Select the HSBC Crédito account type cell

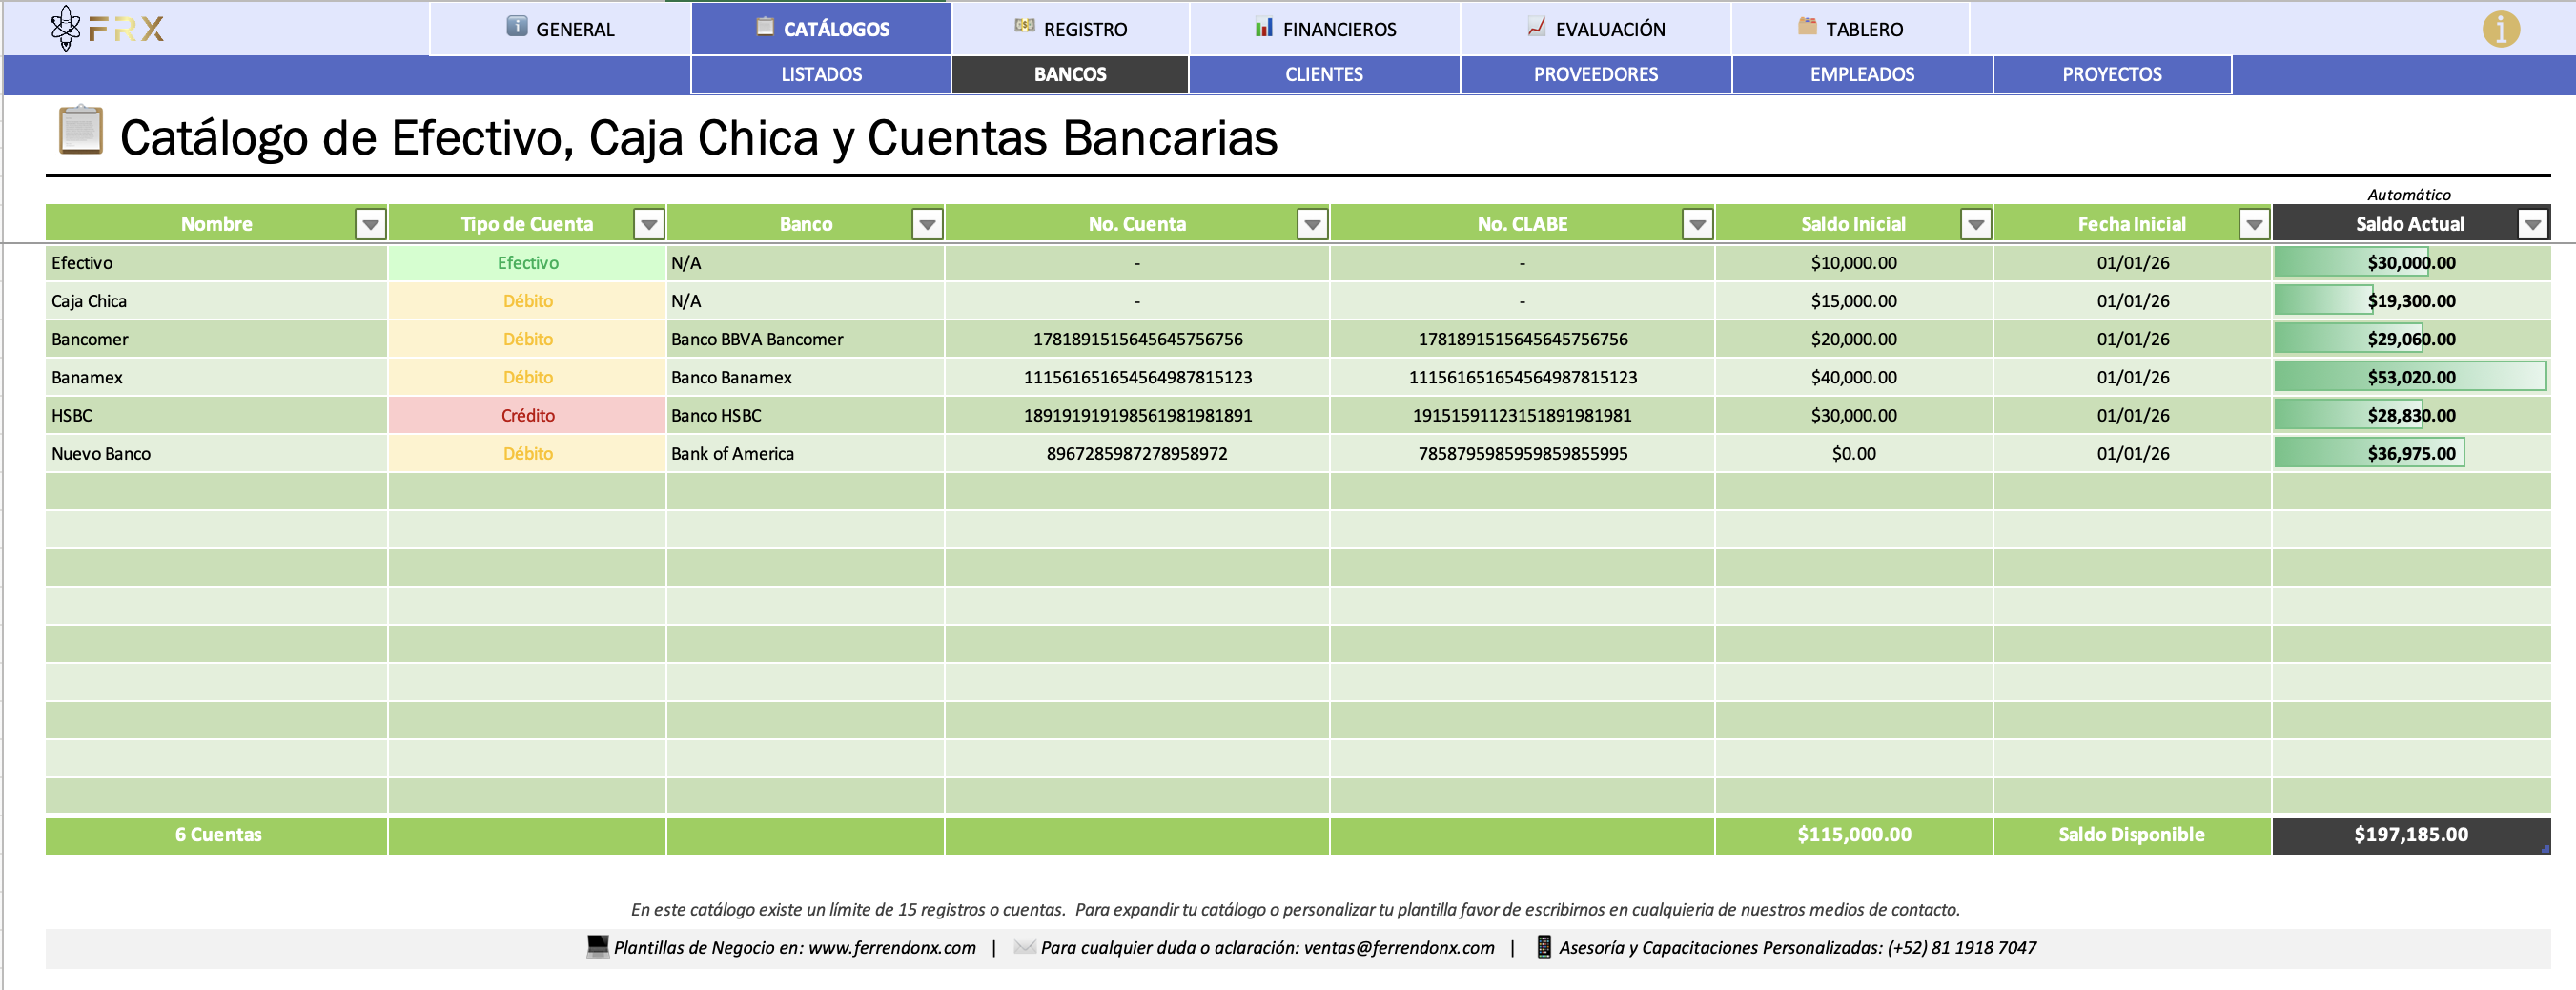coord(527,416)
